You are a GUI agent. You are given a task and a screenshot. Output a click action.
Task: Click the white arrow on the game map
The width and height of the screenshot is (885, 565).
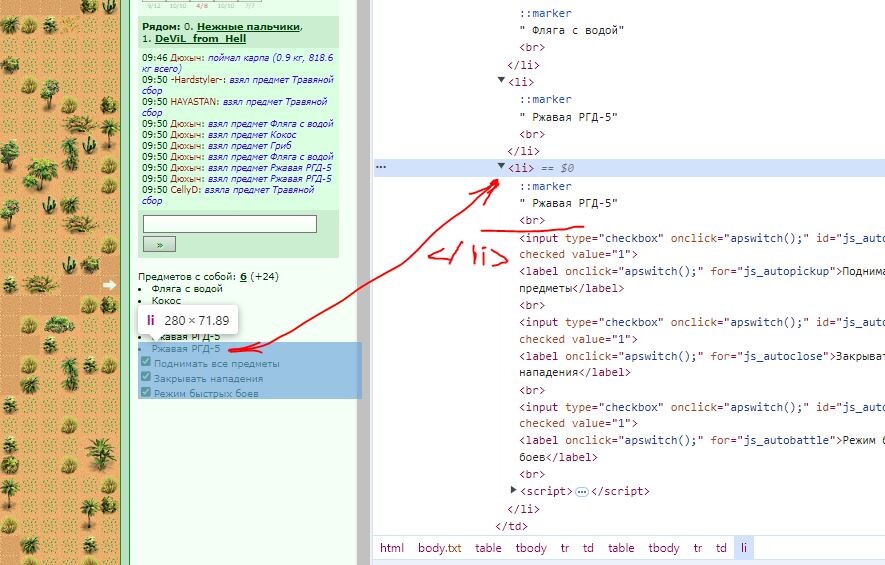coord(109,285)
